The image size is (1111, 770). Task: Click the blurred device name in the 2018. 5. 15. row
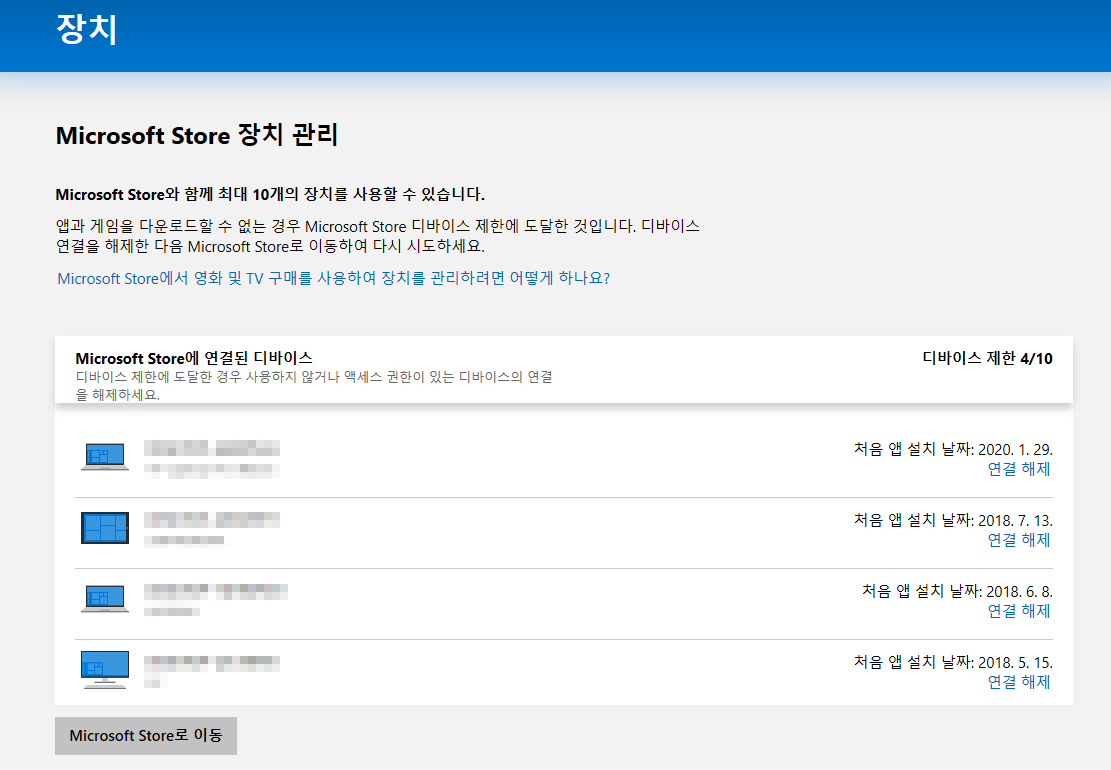212,663
